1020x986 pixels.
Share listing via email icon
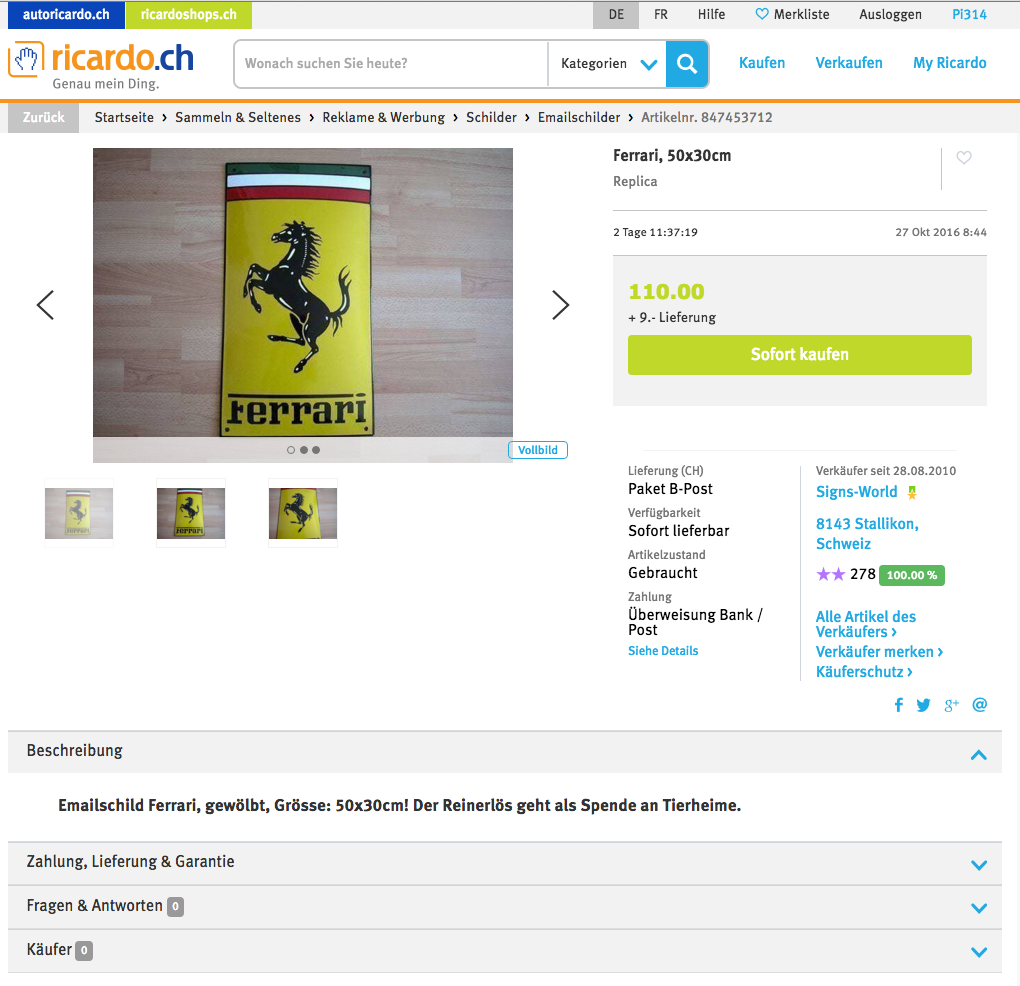(x=980, y=704)
